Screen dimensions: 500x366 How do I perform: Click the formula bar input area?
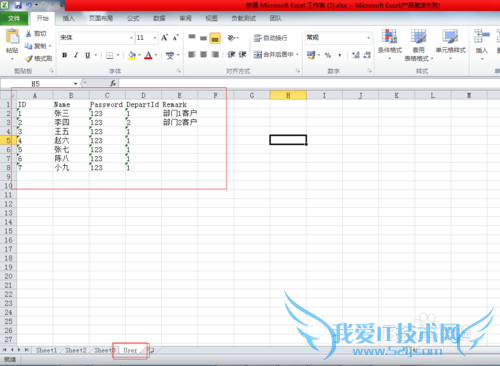(309, 83)
